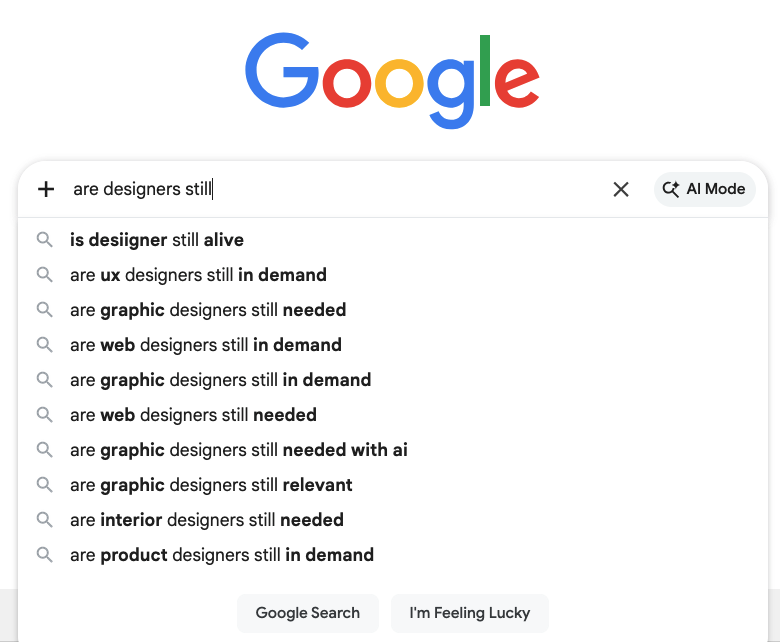Clear the search text with X icon
780x642 pixels.
coord(621,189)
